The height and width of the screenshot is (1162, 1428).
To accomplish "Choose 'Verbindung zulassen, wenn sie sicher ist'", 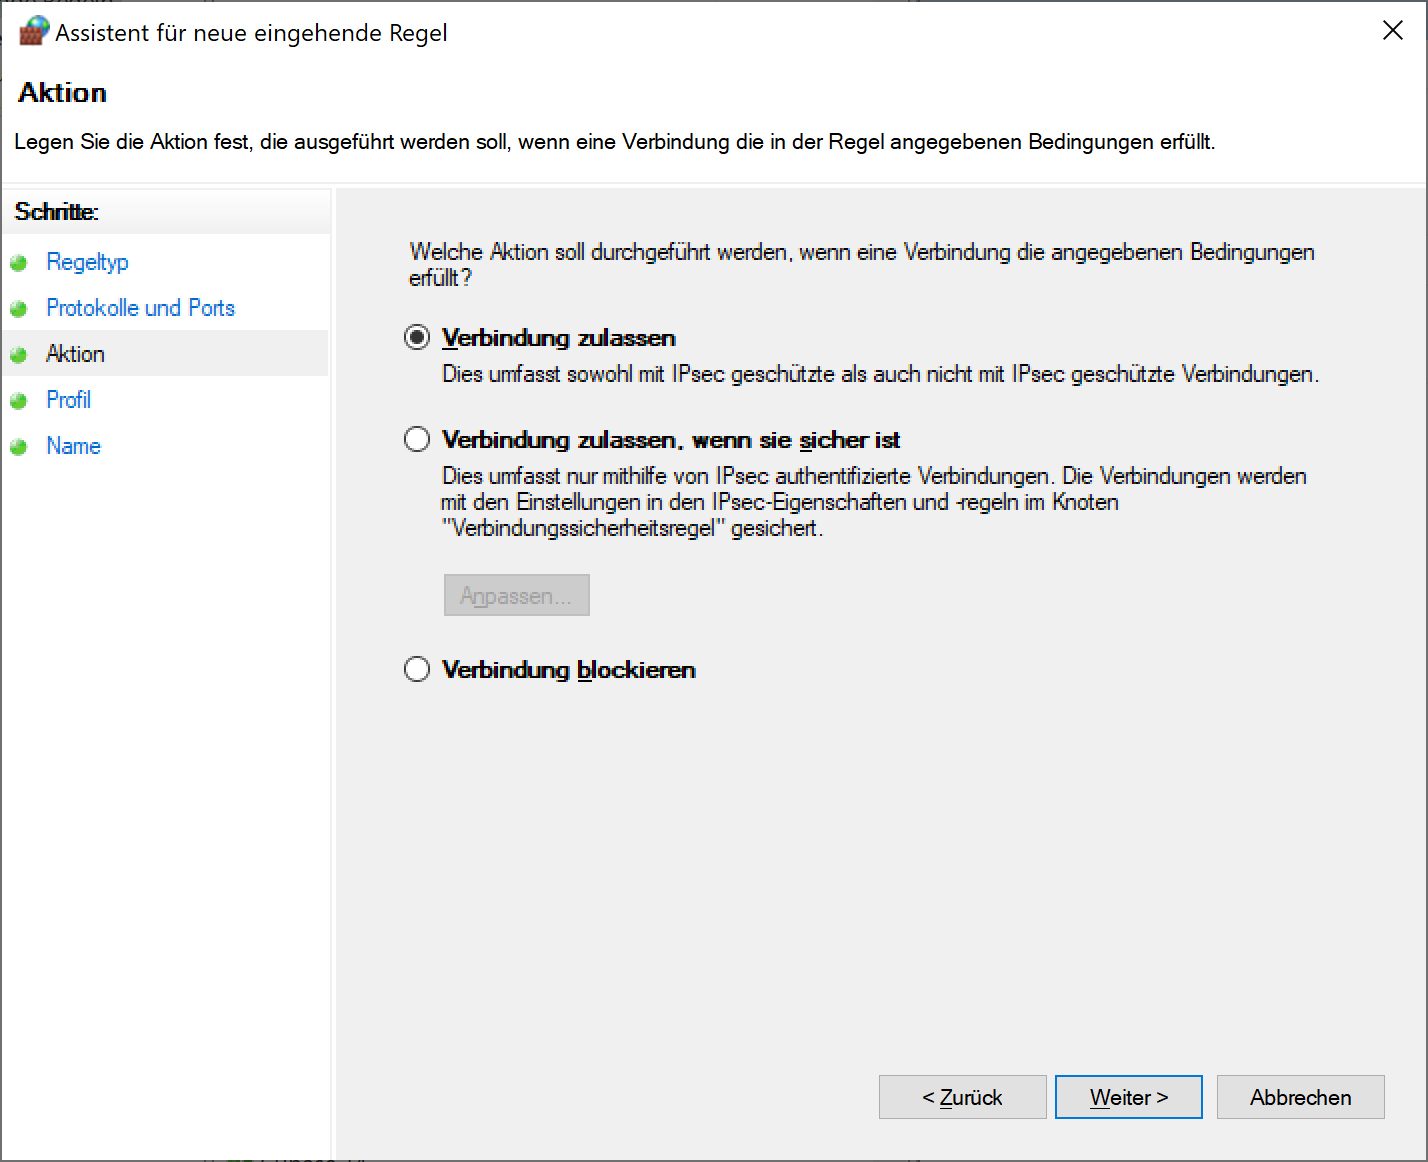I will tap(417, 440).
